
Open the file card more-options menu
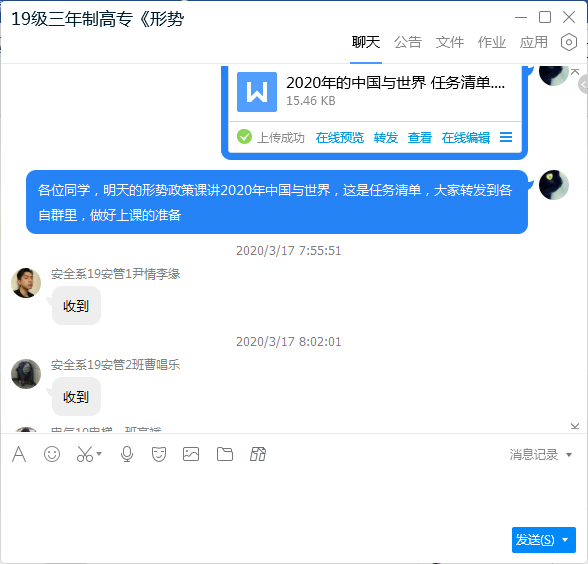click(x=506, y=137)
